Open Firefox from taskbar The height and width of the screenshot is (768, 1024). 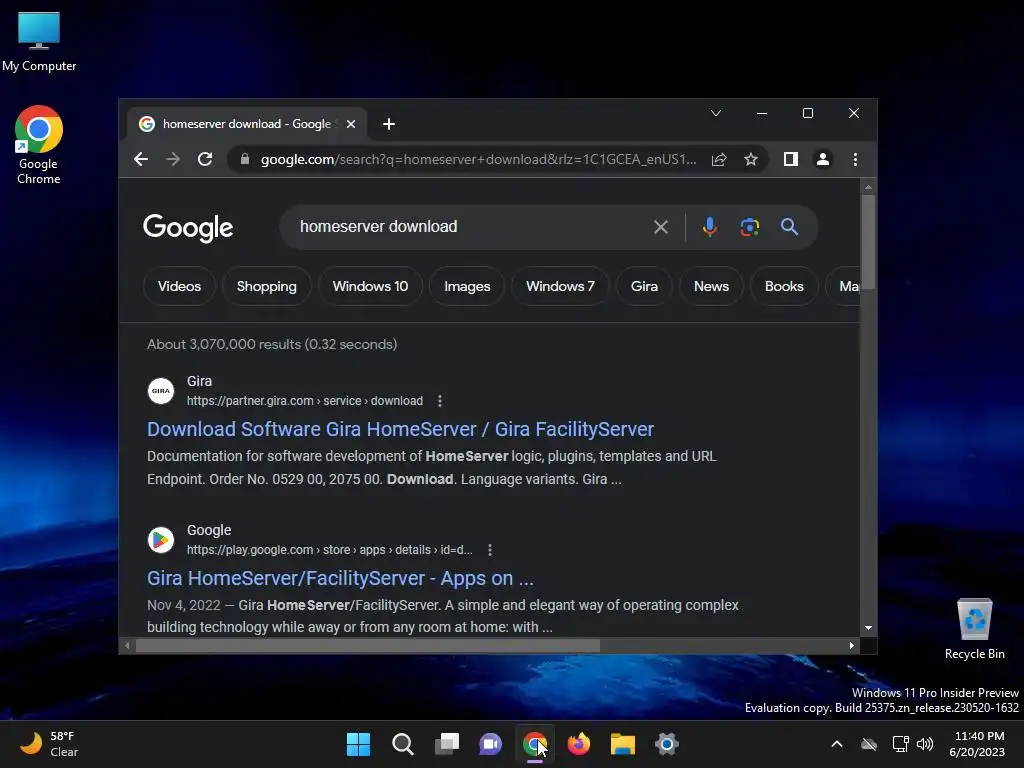pyautogui.click(x=579, y=744)
